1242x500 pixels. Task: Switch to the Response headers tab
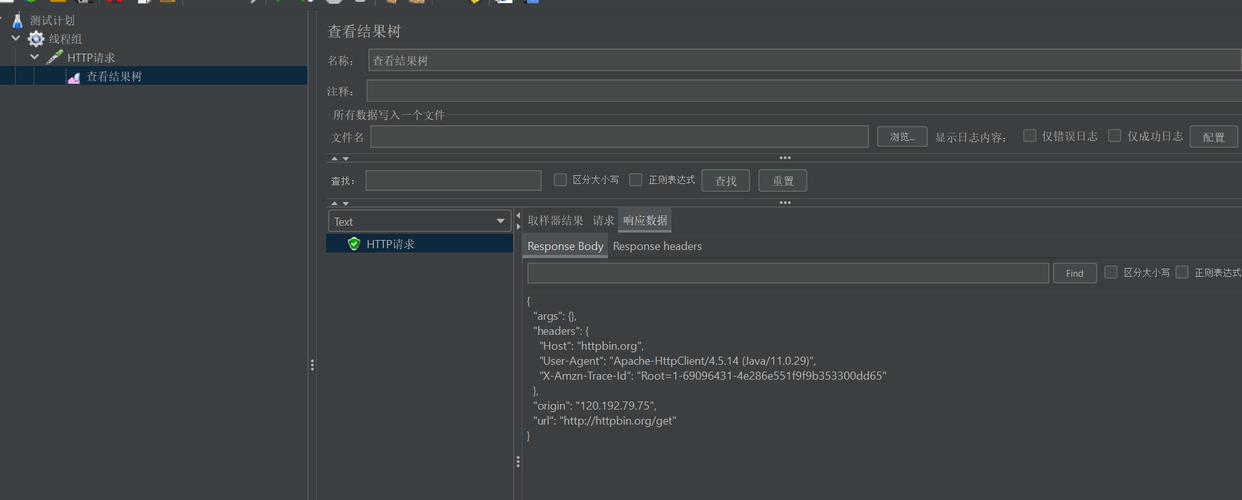click(657, 246)
